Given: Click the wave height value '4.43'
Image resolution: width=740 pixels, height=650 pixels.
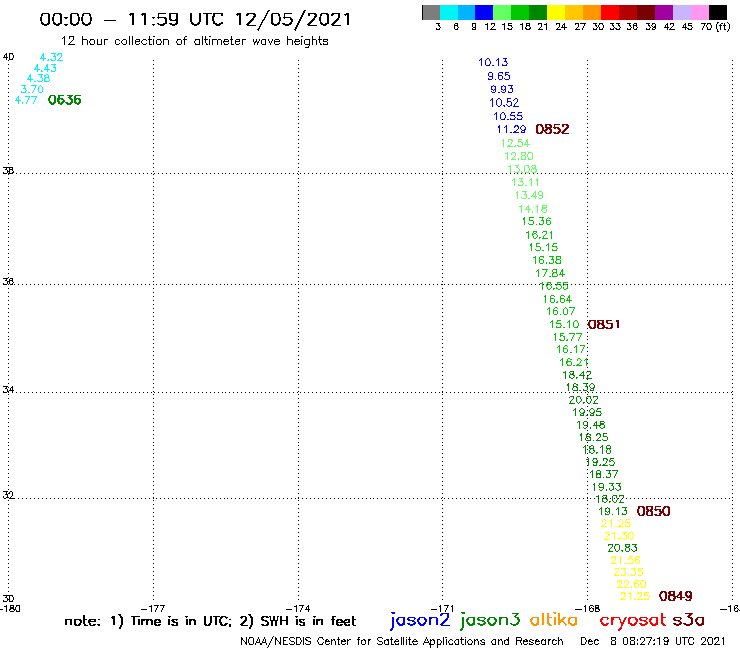Looking at the screenshot, I should (45, 68).
